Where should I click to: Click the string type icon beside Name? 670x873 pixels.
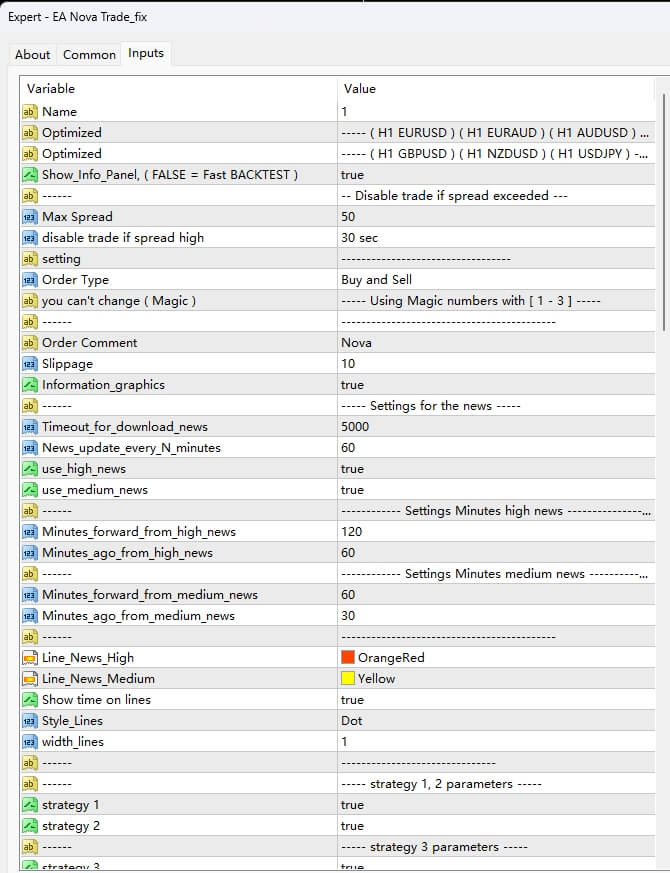[x=29, y=112]
